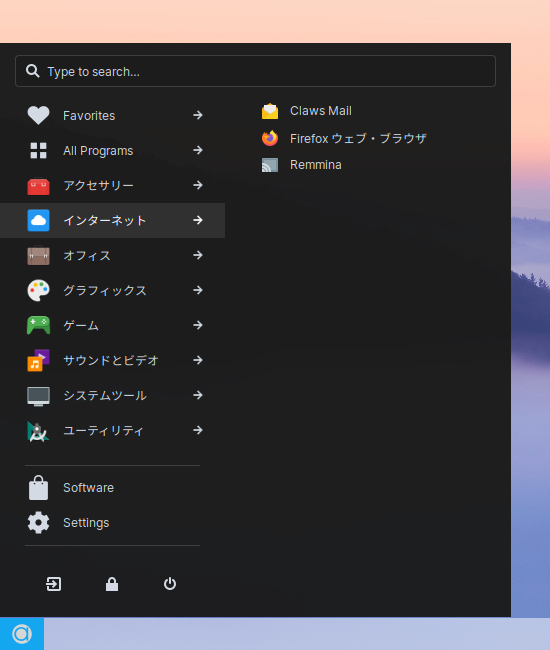This screenshot has width=550, height=650.
Task: Open the システムツール category
Action: point(112,395)
